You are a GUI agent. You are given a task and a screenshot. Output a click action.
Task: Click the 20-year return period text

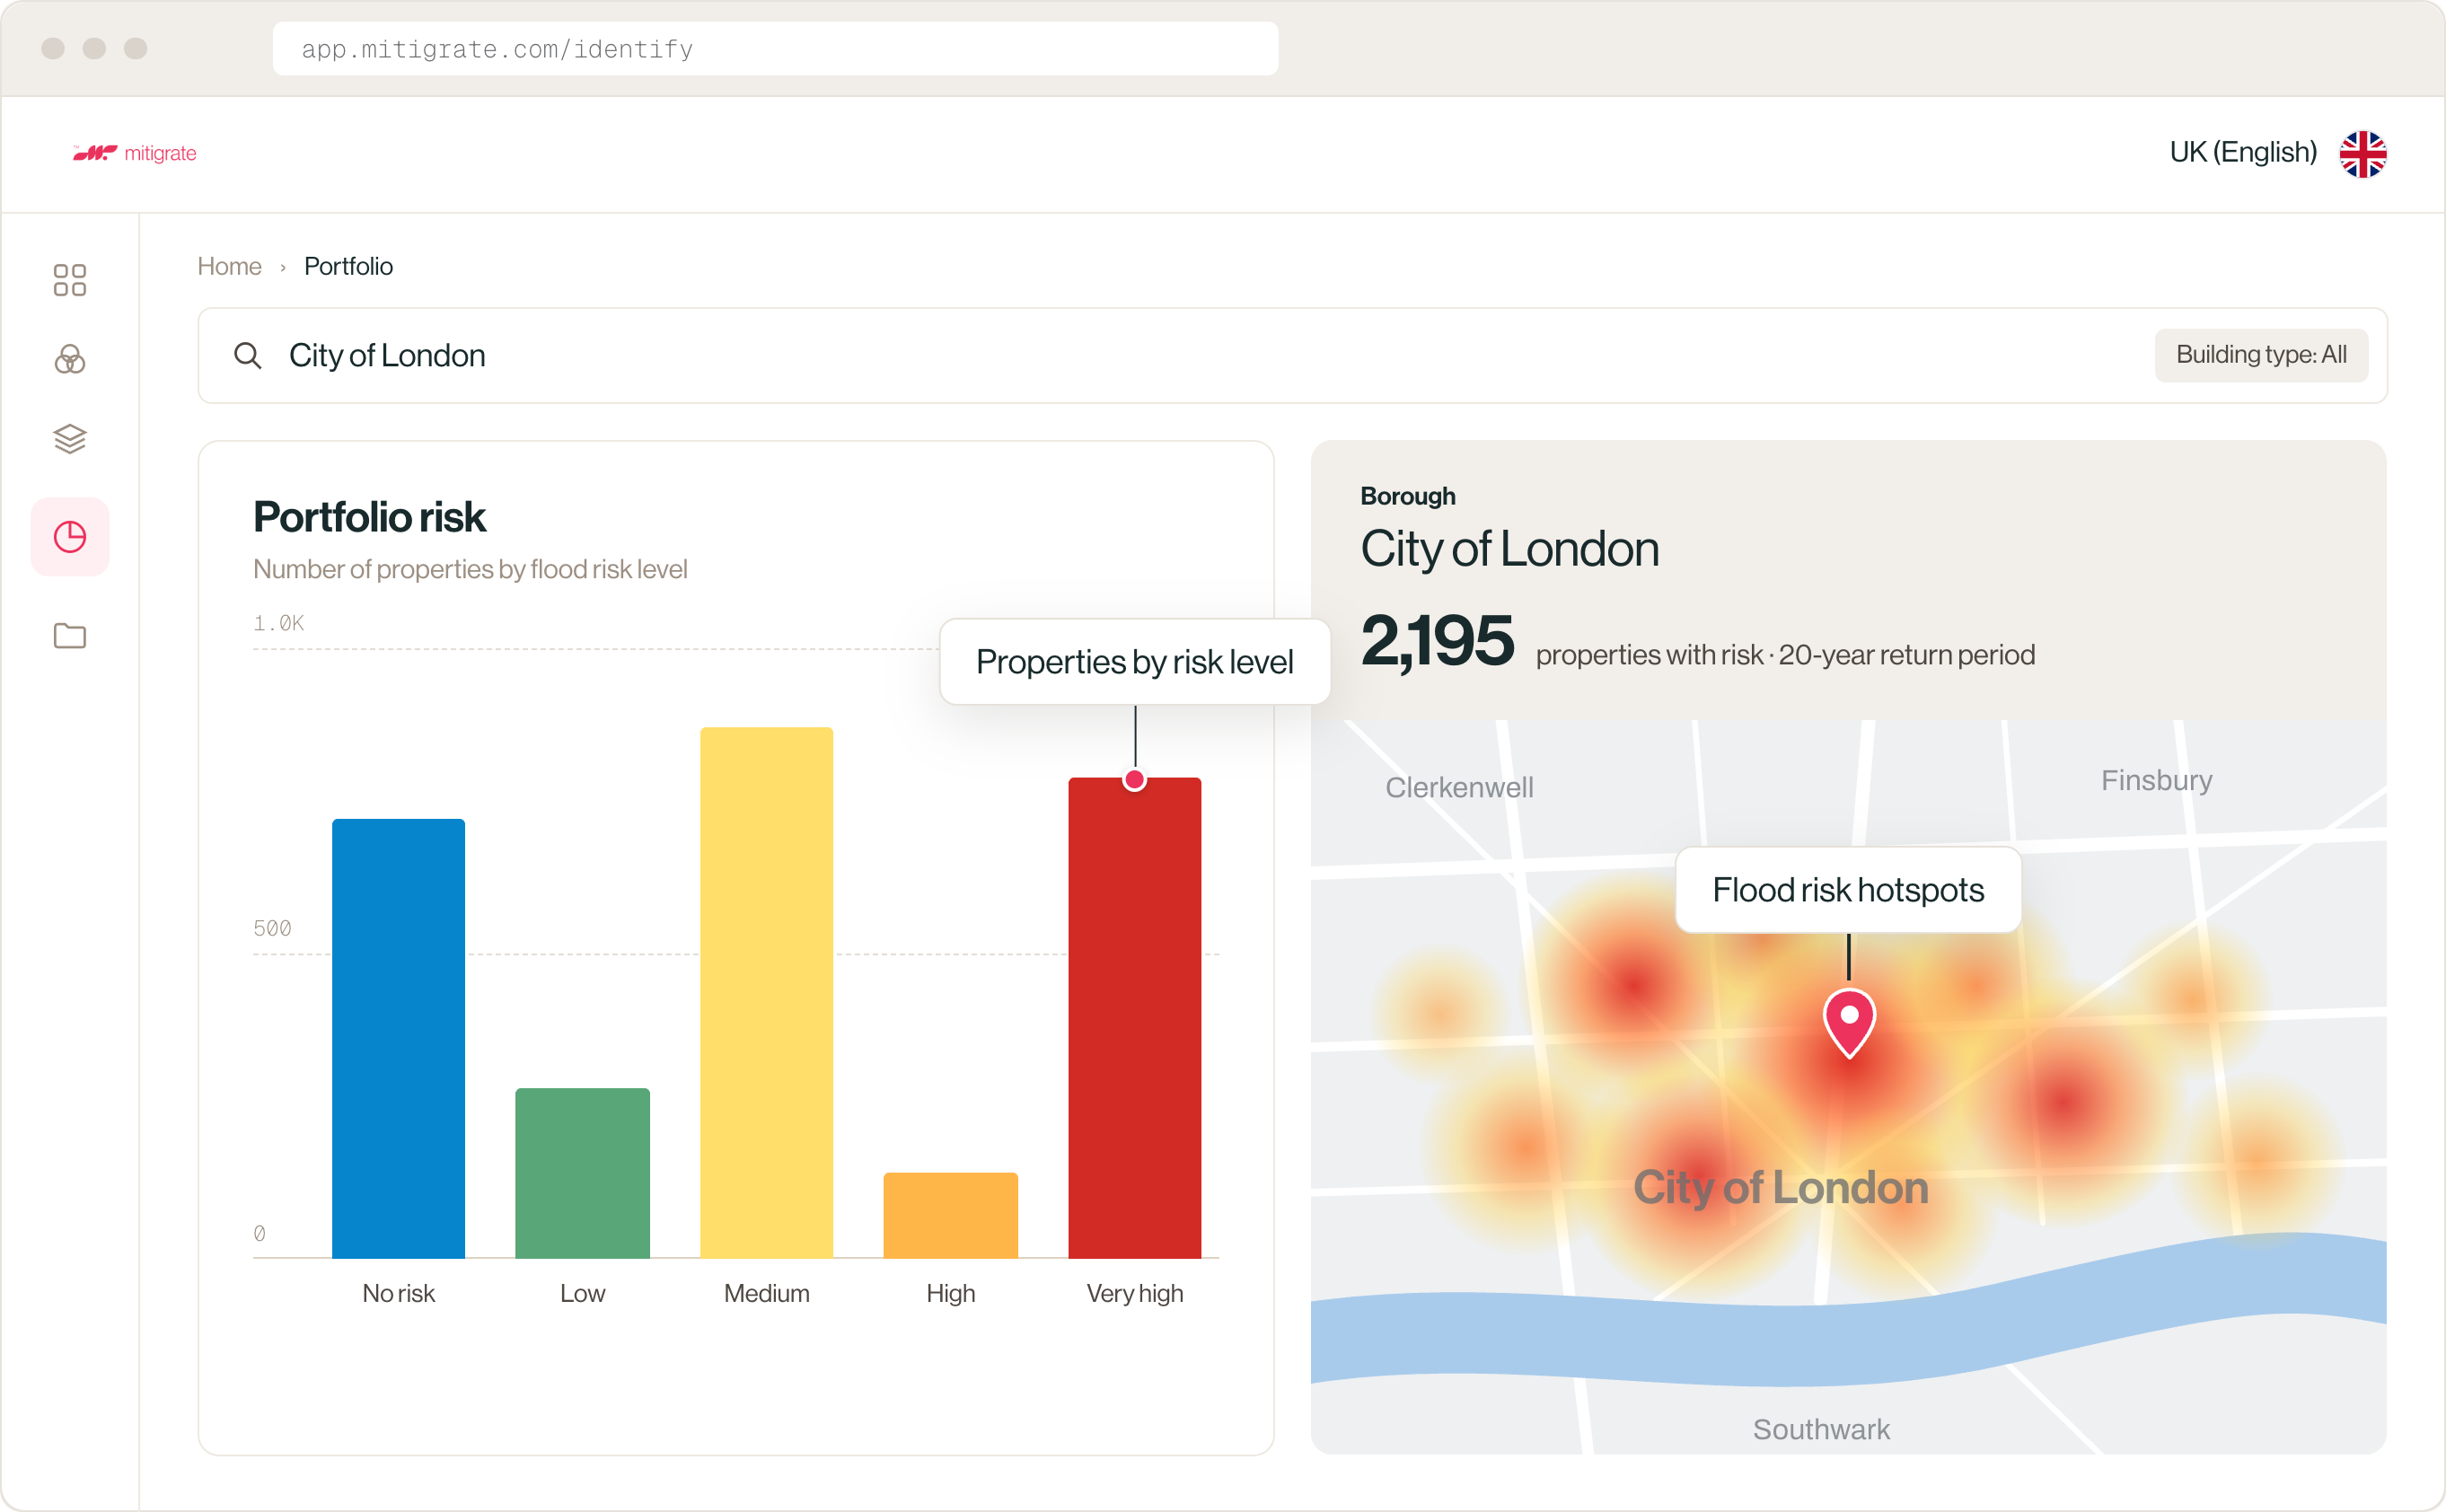pyautogui.click(x=1906, y=655)
